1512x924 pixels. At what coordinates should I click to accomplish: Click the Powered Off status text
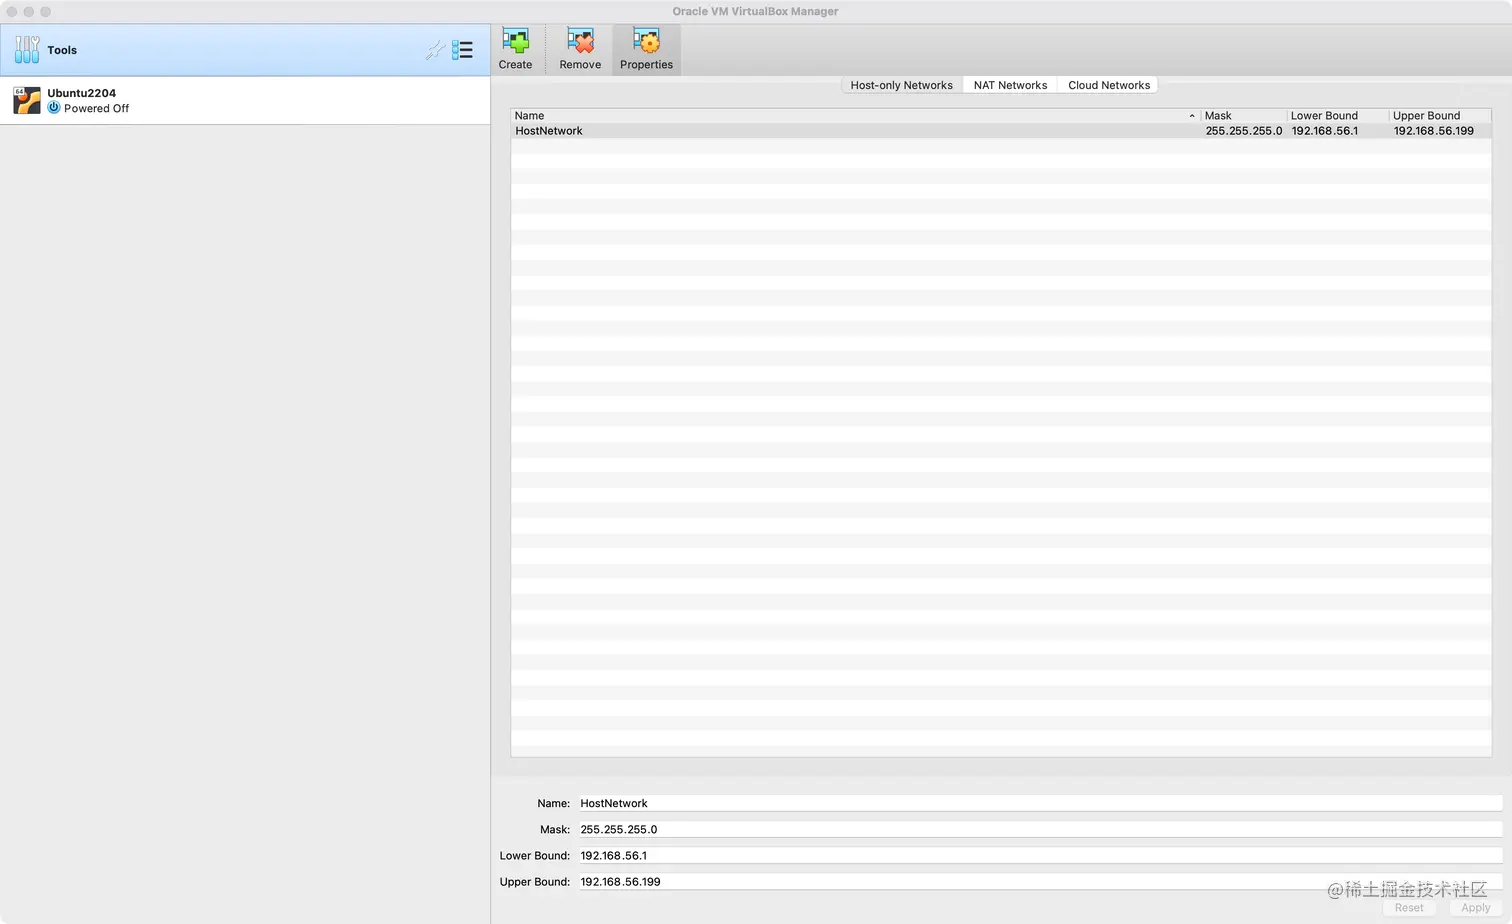96,108
